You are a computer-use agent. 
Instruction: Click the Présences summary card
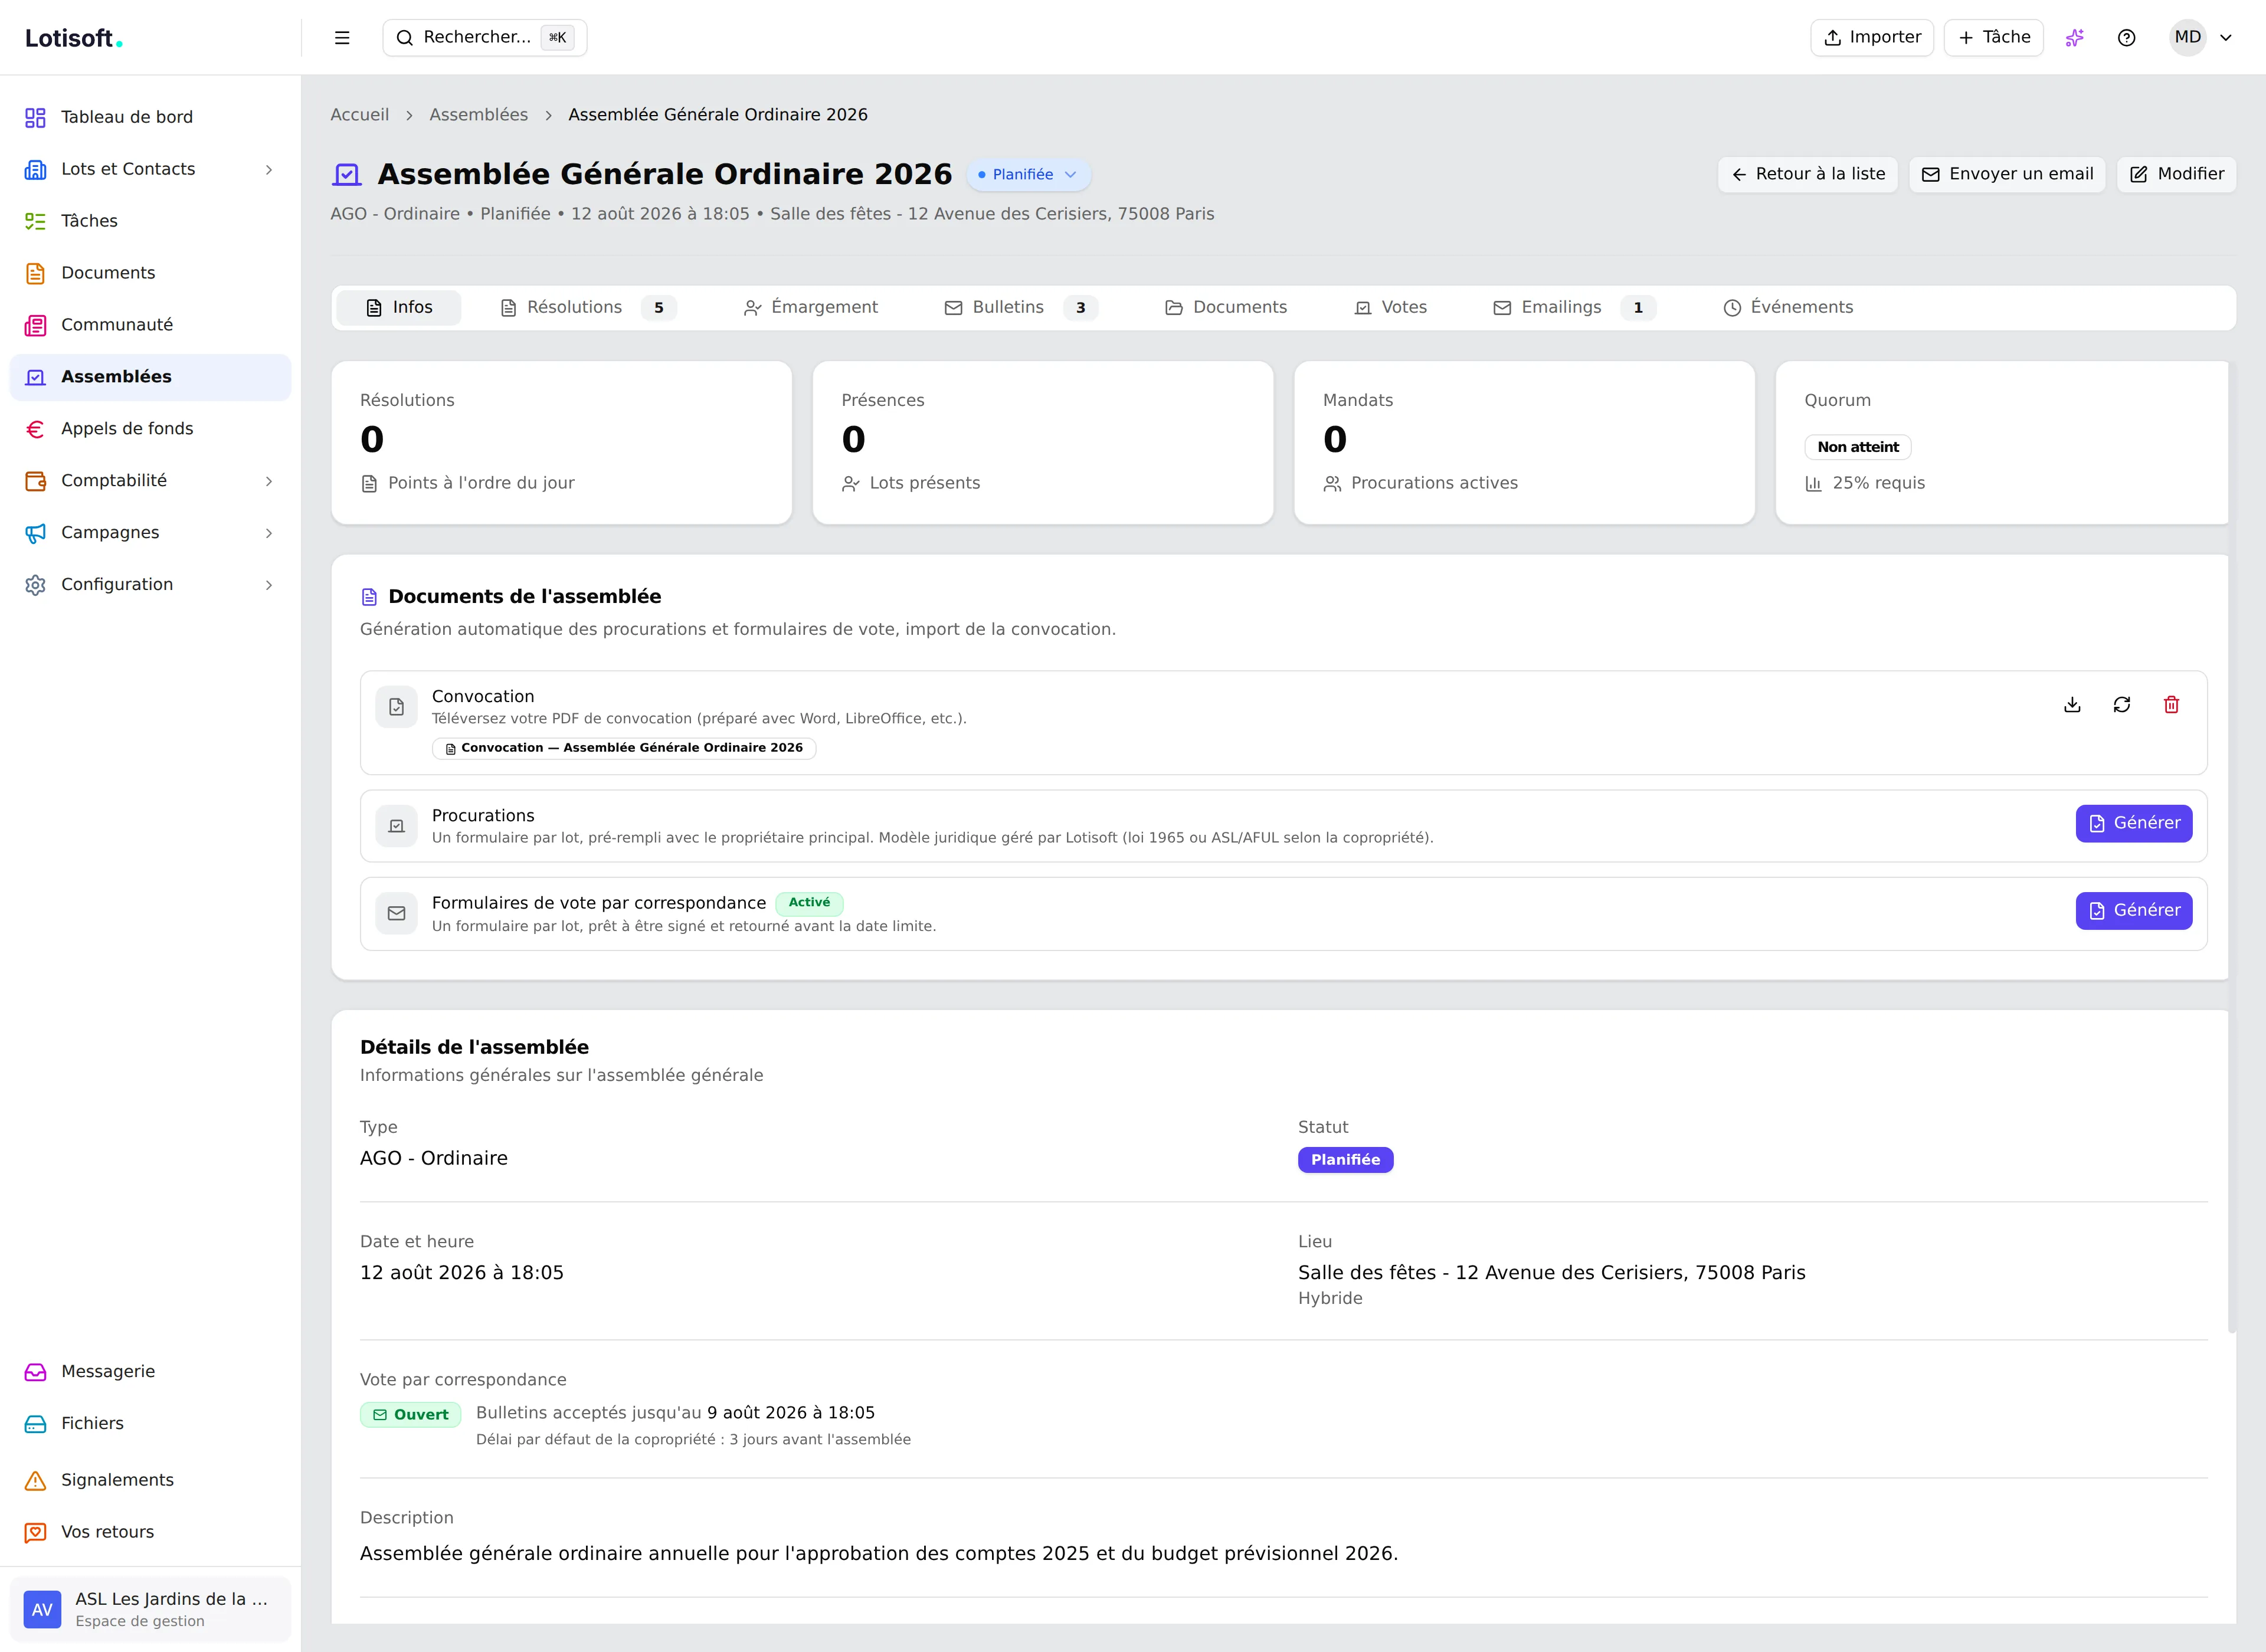[x=1043, y=443]
